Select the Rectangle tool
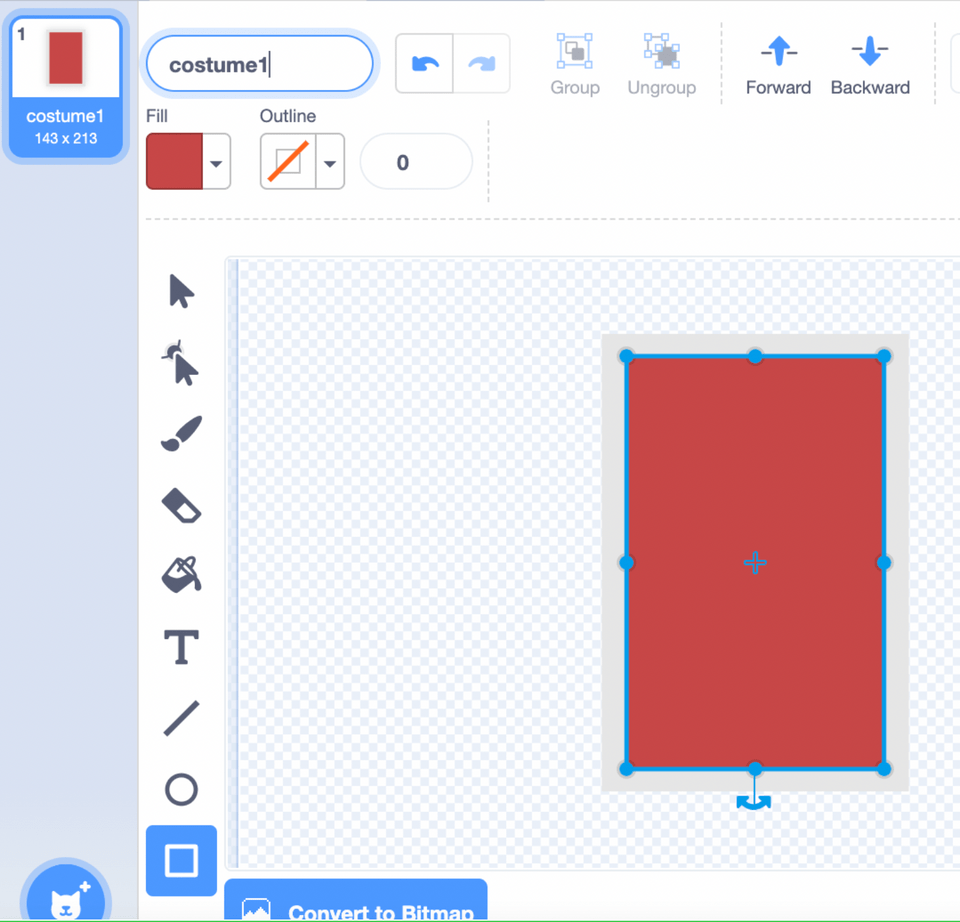Image resolution: width=960 pixels, height=922 pixels. click(x=180, y=860)
